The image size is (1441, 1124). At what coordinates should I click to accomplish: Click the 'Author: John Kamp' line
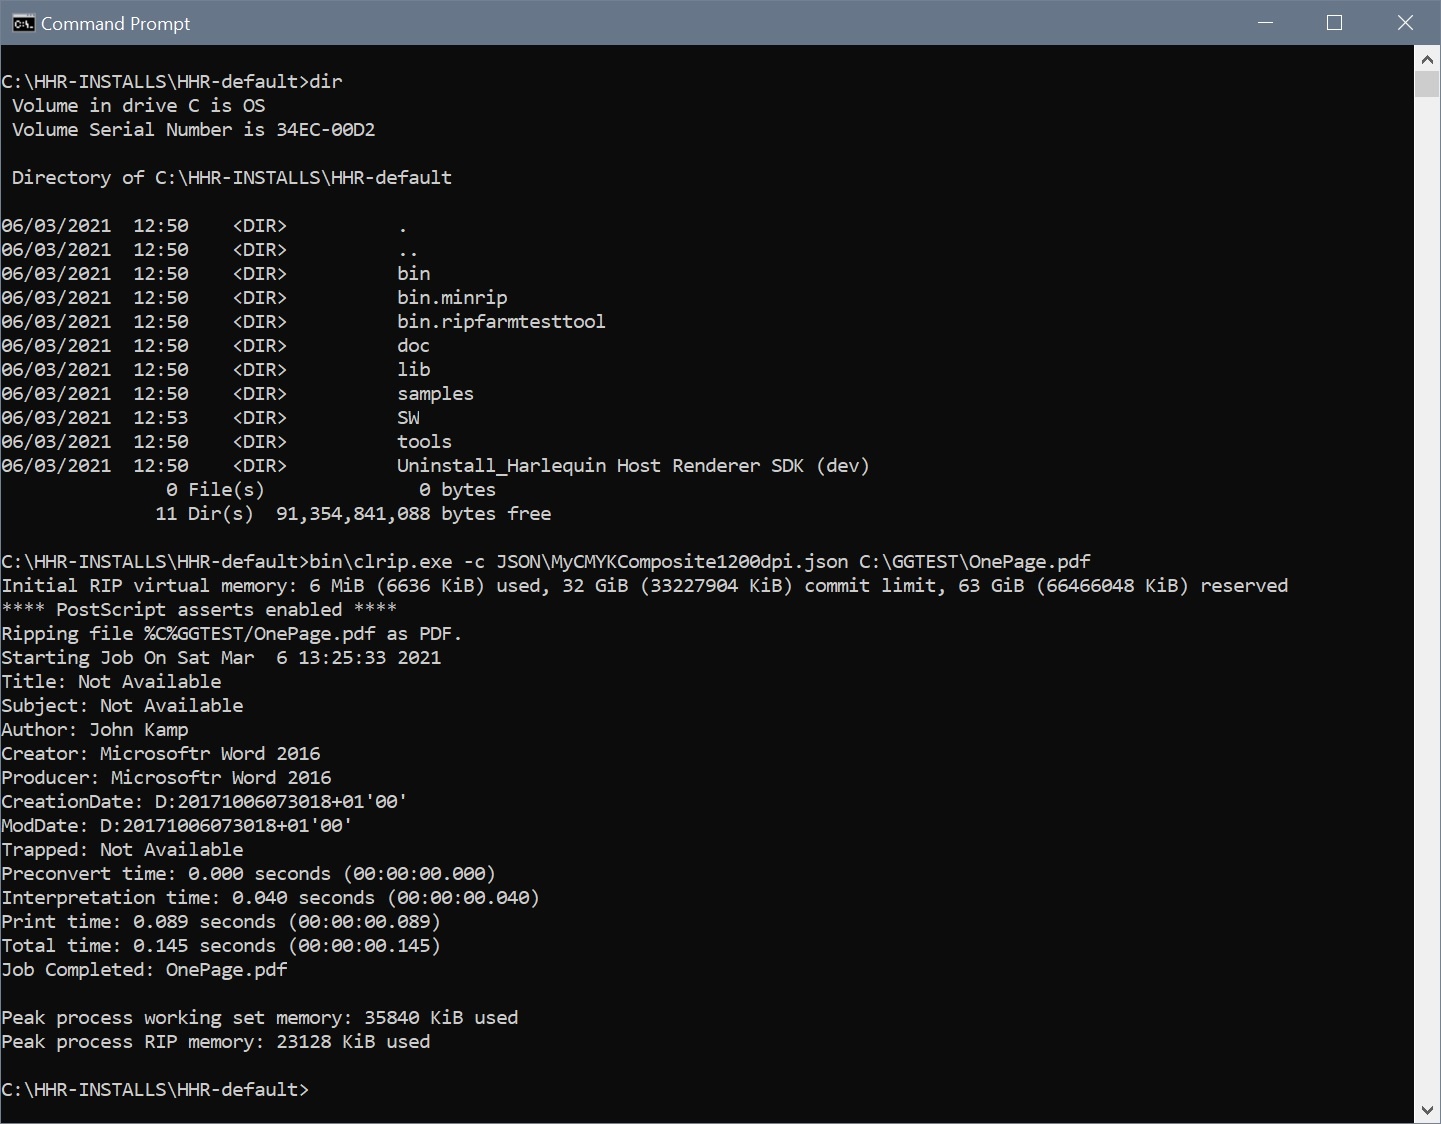pos(95,730)
